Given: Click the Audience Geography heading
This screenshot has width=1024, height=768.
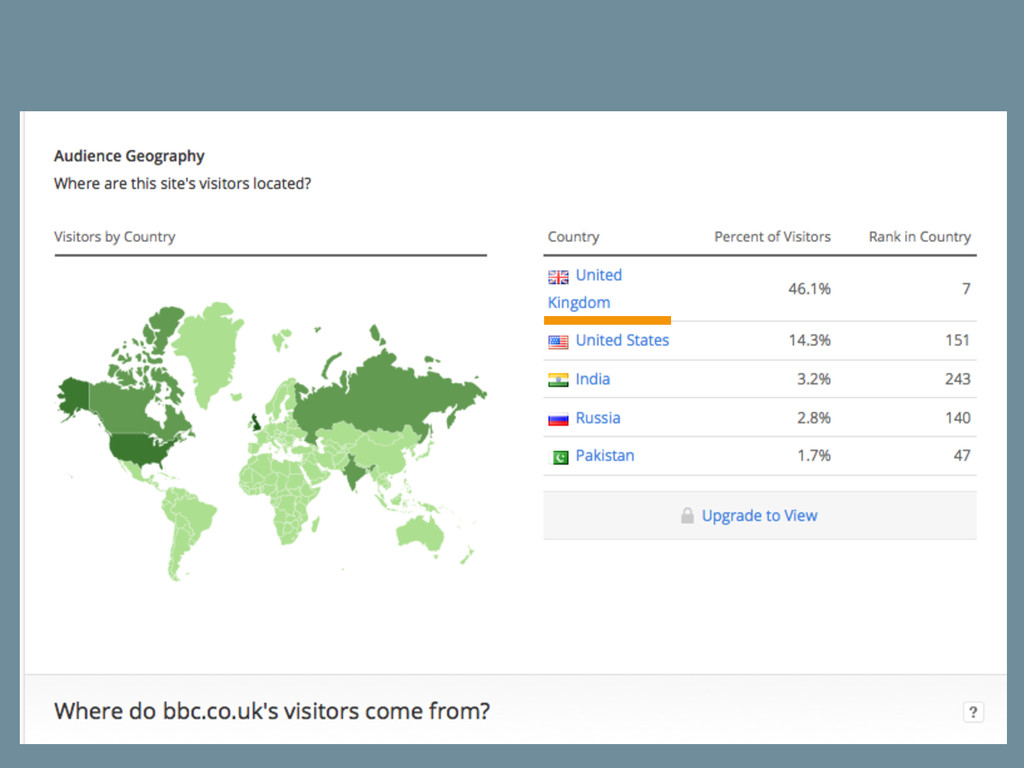Looking at the screenshot, I should 129,156.
